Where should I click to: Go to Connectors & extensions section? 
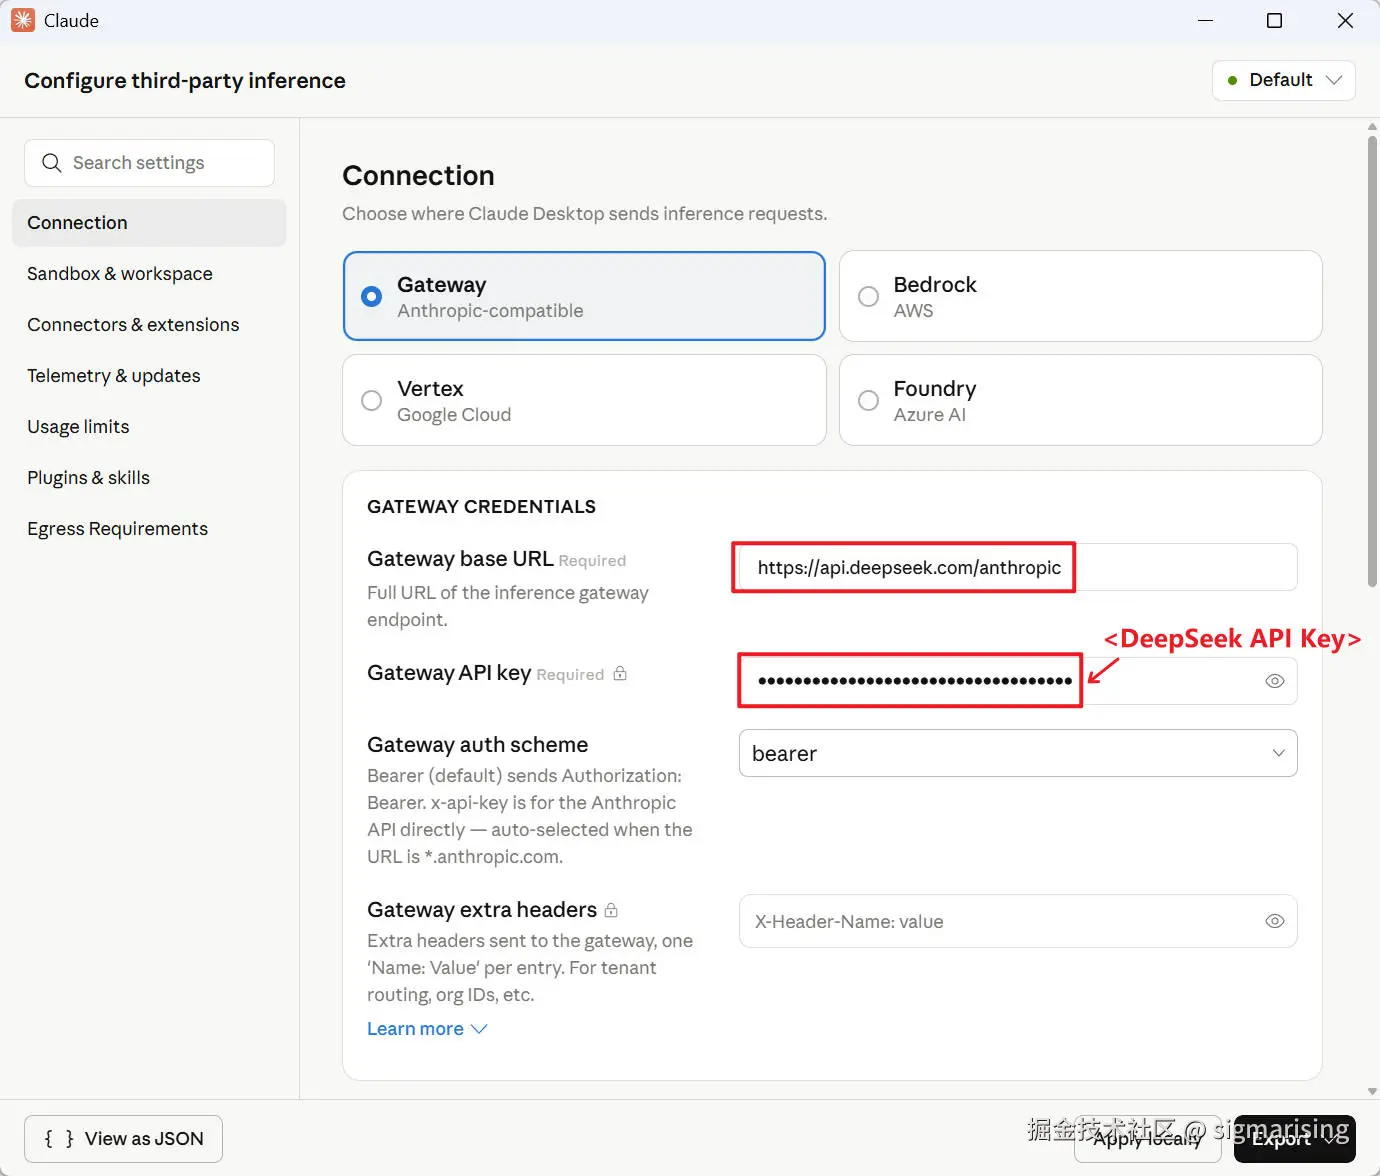pos(133,325)
